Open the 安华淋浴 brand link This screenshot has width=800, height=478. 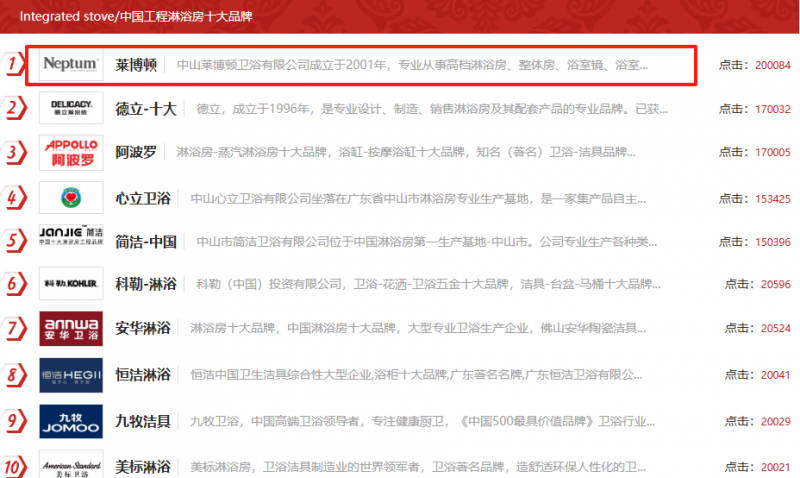pos(143,328)
